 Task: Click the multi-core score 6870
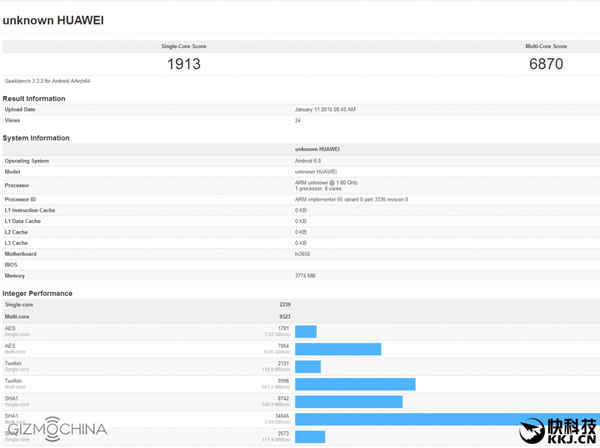[546, 63]
